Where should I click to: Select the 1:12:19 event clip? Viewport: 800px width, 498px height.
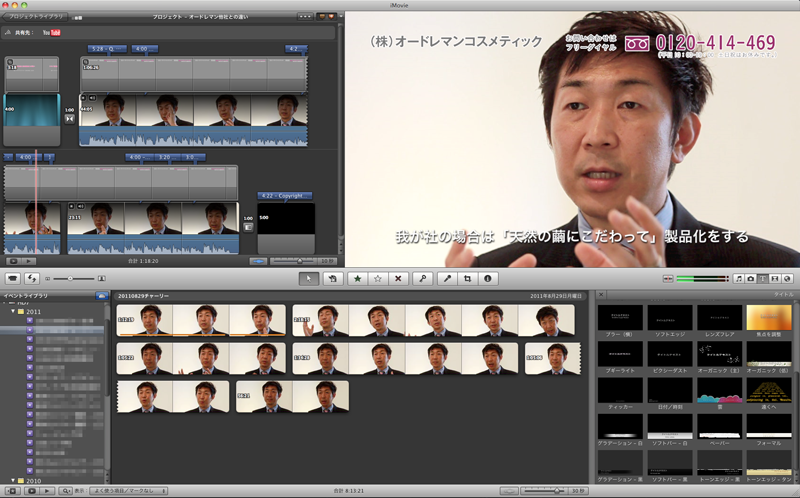coord(201,320)
